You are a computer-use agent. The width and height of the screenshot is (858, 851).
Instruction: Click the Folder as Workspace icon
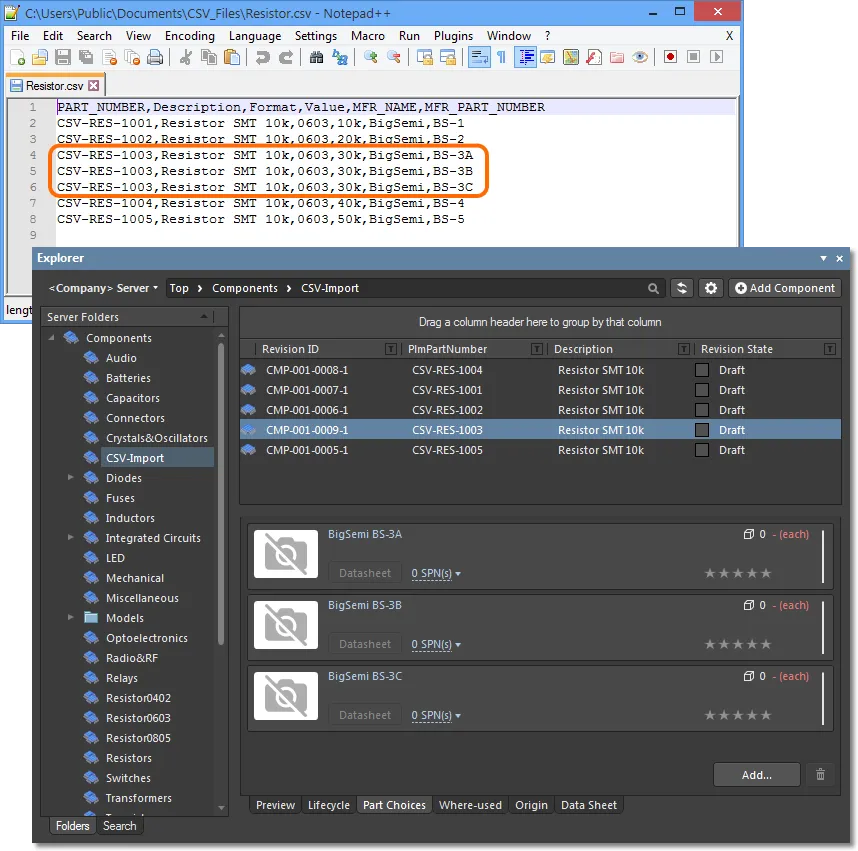click(617, 57)
